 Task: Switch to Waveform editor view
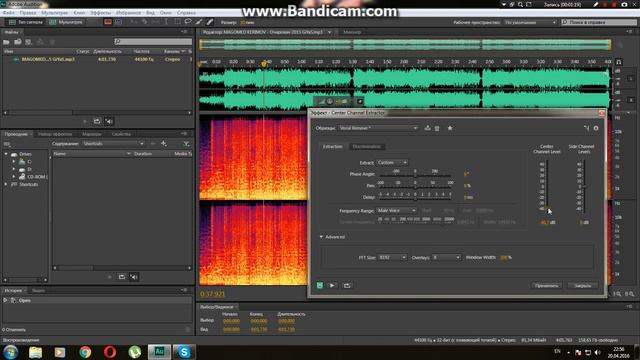tap(25, 22)
